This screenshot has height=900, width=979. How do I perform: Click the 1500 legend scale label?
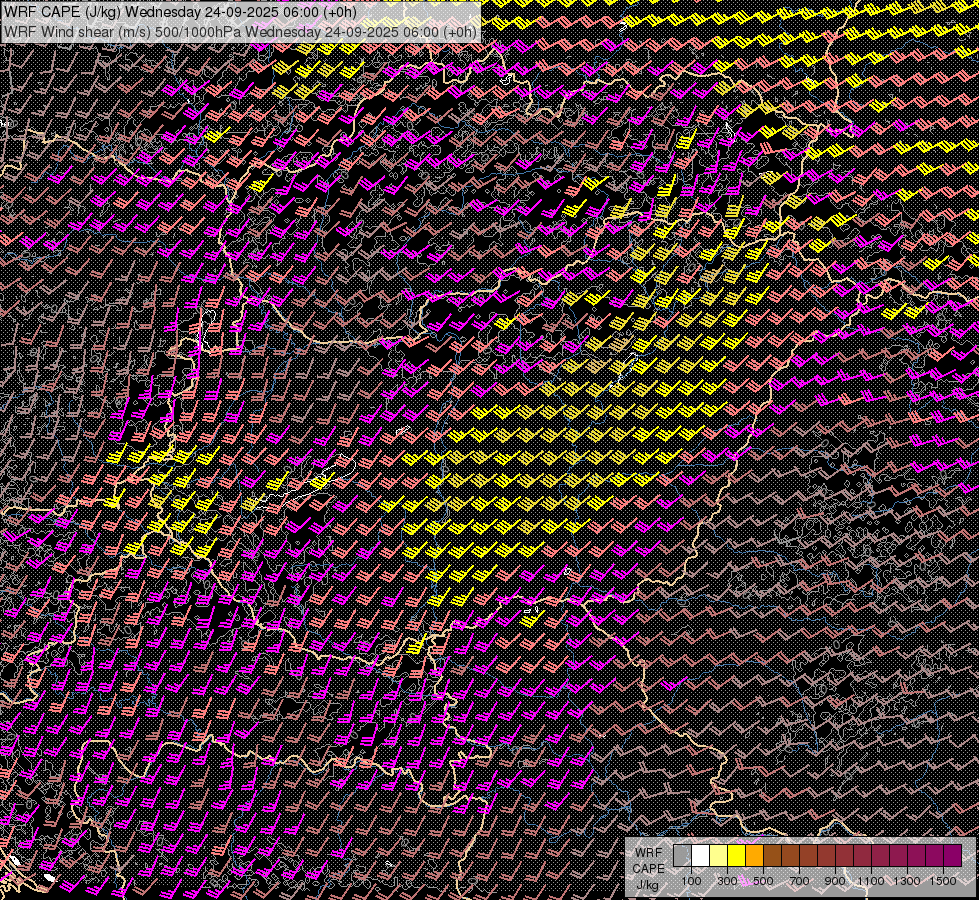(x=942, y=881)
